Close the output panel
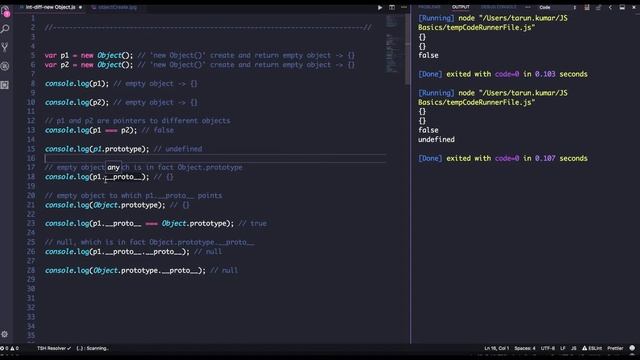640x360 pixels. pyautogui.click(x=634, y=7)
